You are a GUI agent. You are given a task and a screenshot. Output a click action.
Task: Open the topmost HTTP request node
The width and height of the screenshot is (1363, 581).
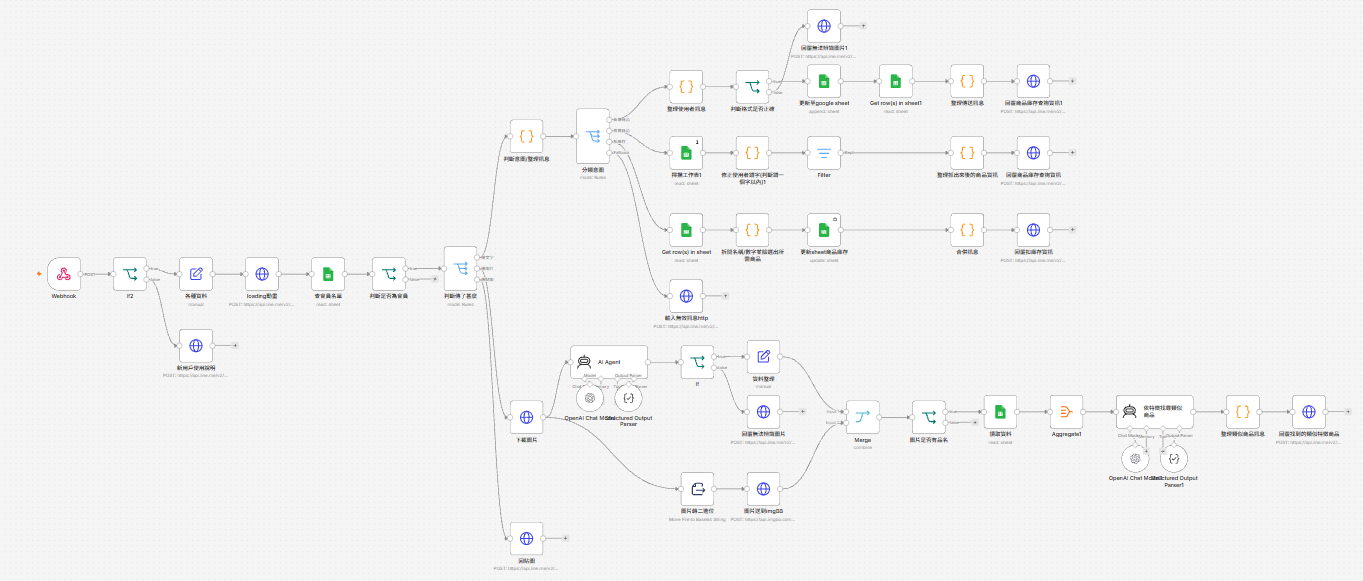pos(824,26)
